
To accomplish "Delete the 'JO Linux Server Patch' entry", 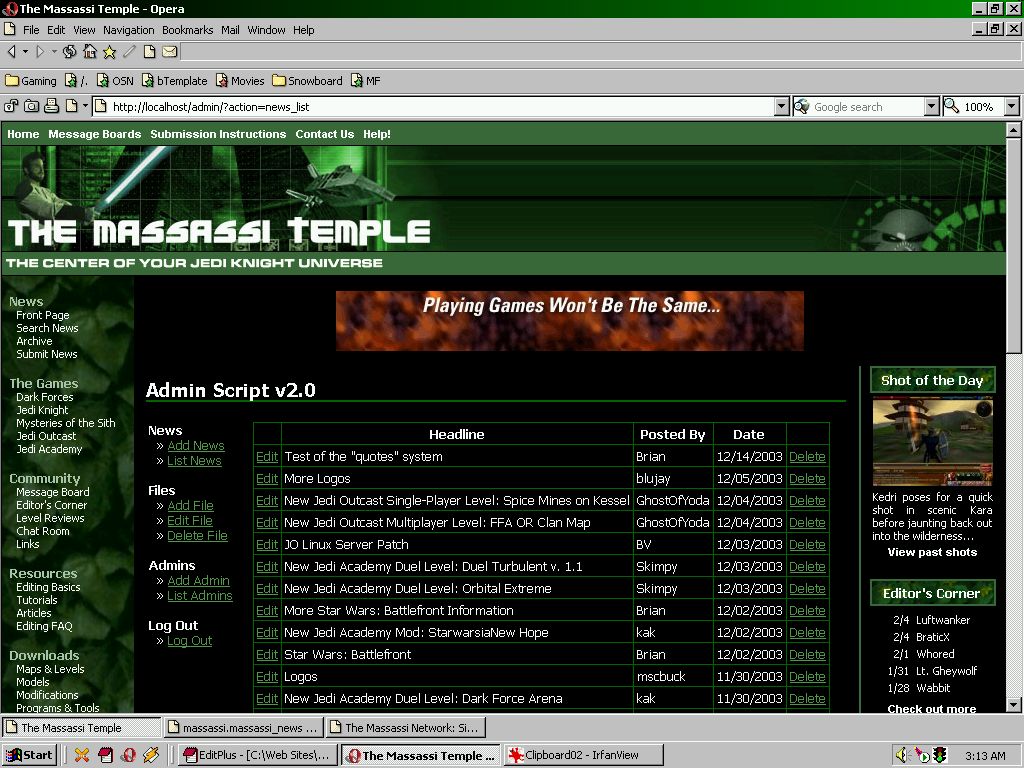I will (807, 545).
